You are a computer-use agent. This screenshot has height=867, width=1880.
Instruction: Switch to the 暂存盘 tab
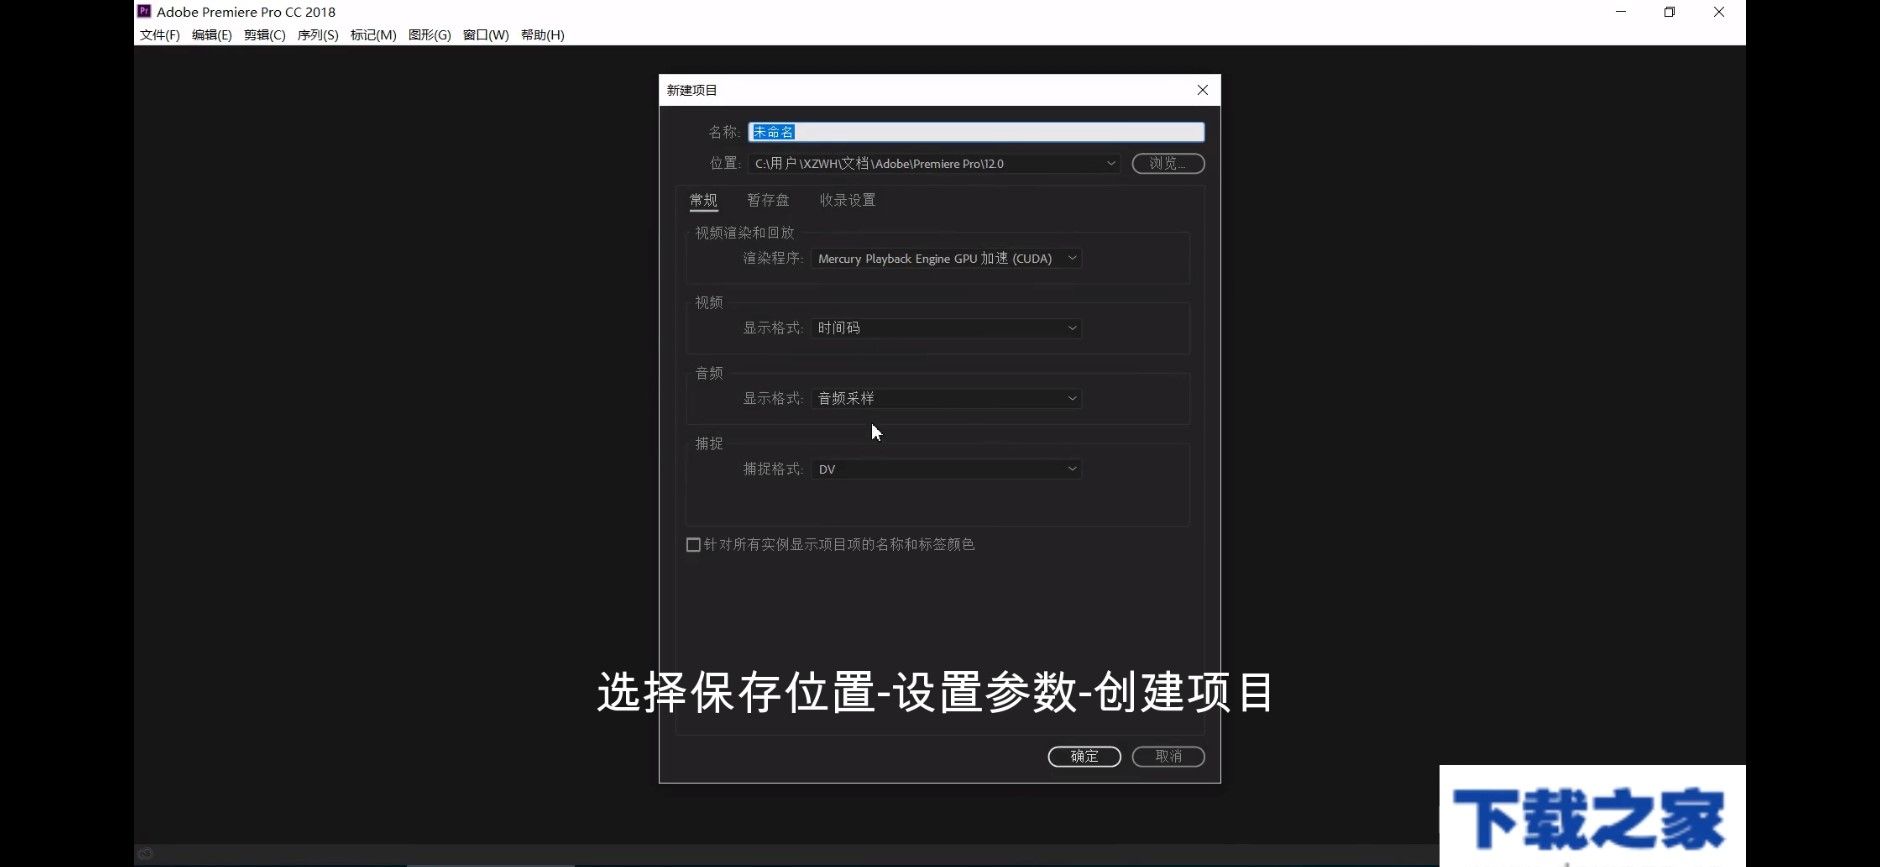(768, 200)
